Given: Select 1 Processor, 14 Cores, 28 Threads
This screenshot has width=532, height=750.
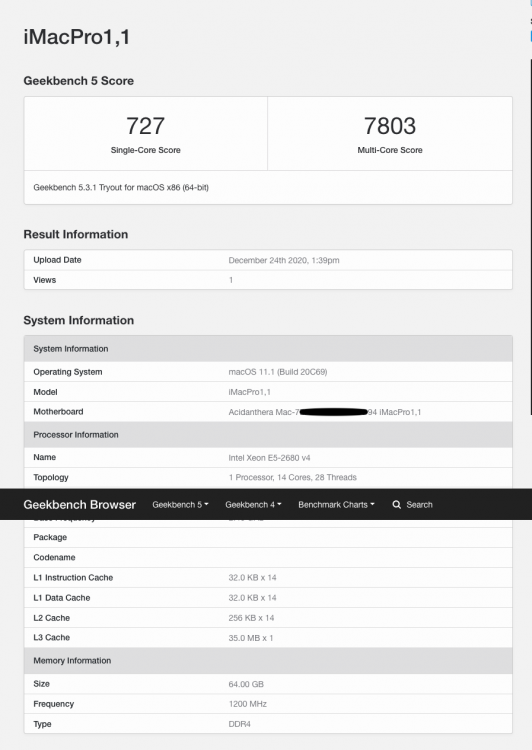Looking at the screenshot, I should [x=292, y=477].
